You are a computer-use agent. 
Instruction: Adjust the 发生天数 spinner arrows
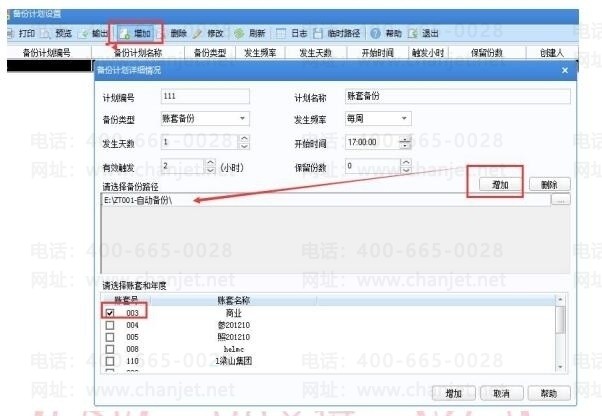point(244,142)
